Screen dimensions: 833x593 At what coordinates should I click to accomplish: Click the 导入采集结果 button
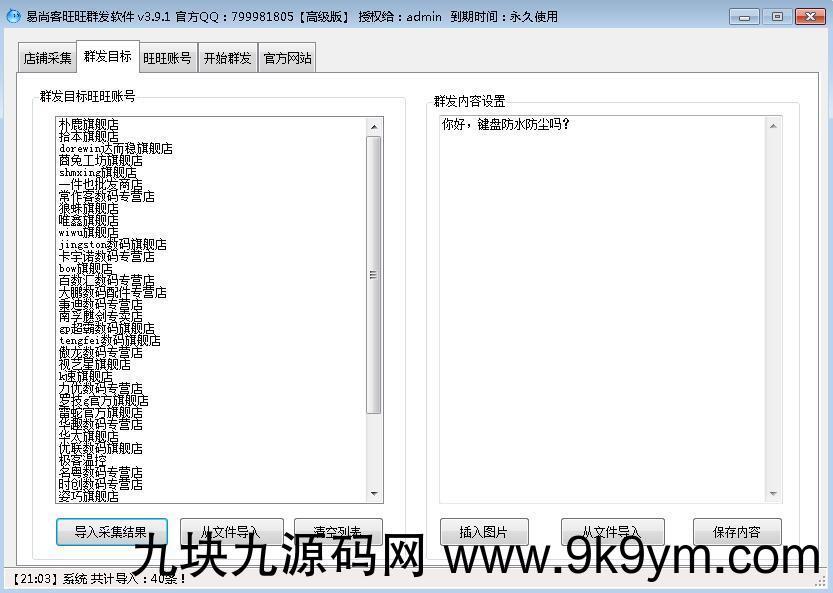[x=110, y=532]
